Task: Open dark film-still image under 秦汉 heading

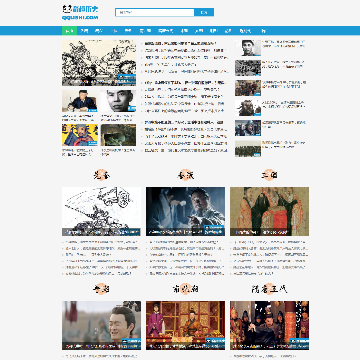Action: (185, 211)
